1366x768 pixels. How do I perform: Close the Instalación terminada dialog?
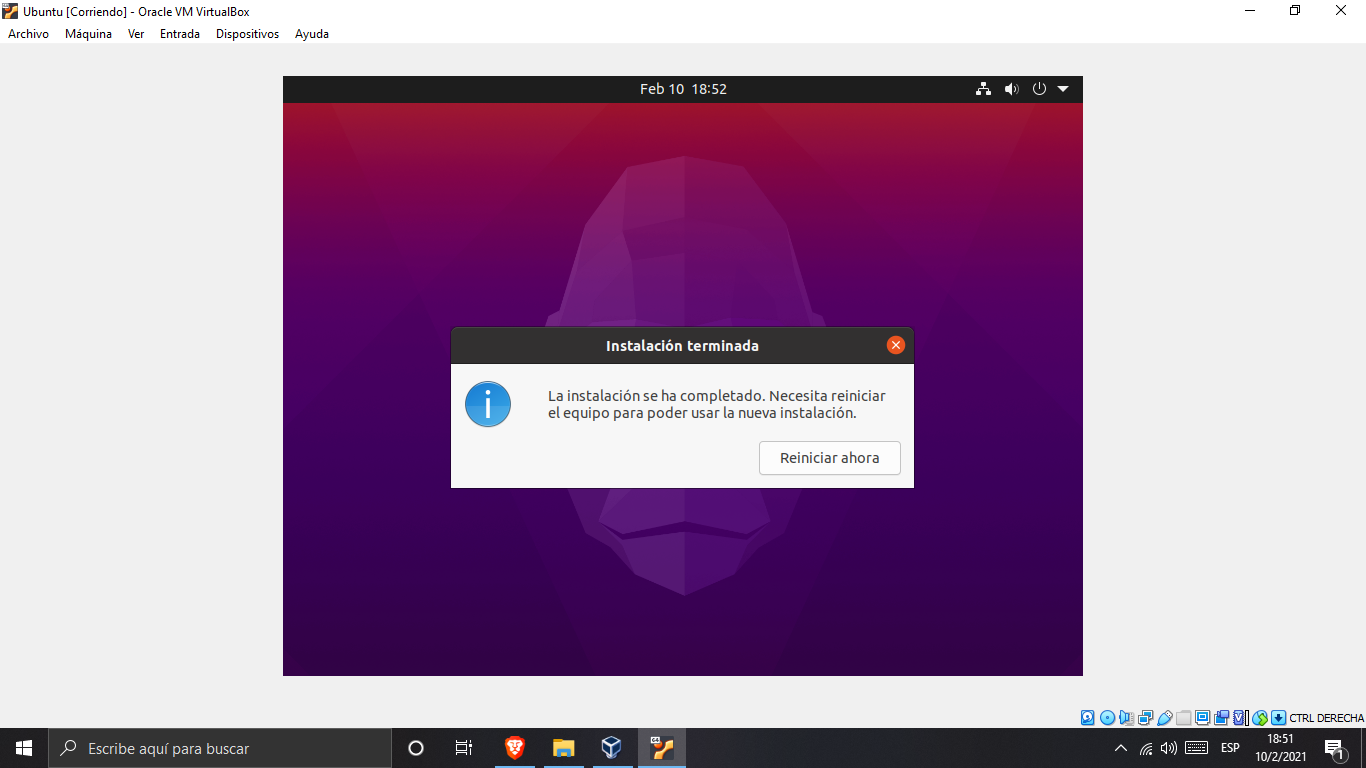pos(896,345)
